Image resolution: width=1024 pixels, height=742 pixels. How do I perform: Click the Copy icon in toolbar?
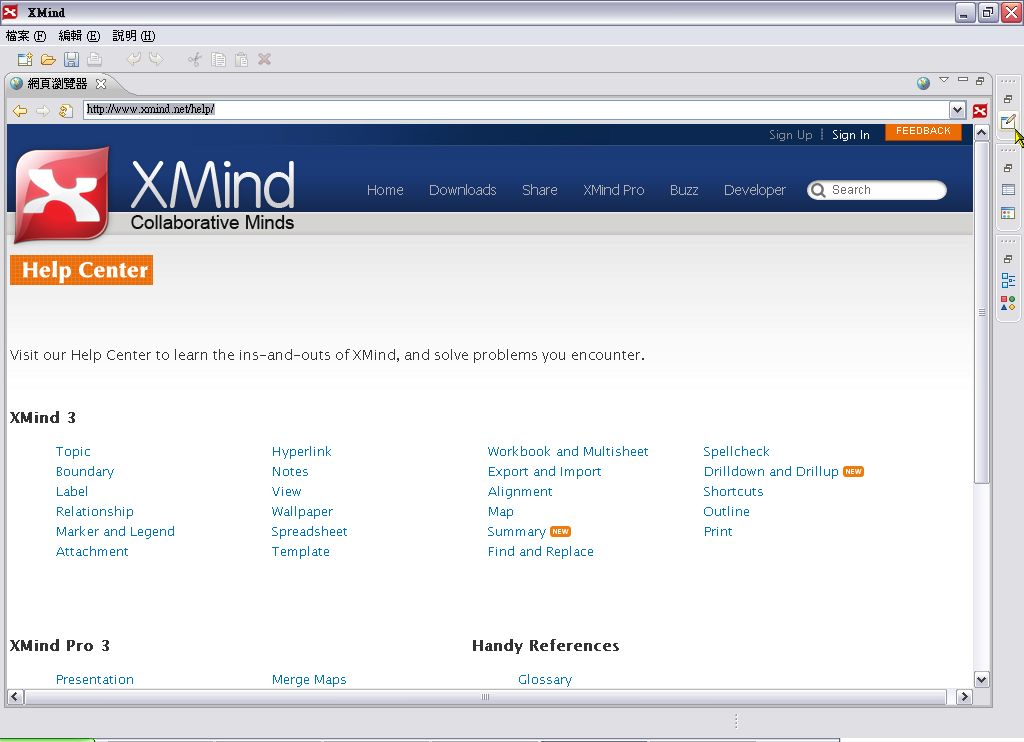point(218,59)
